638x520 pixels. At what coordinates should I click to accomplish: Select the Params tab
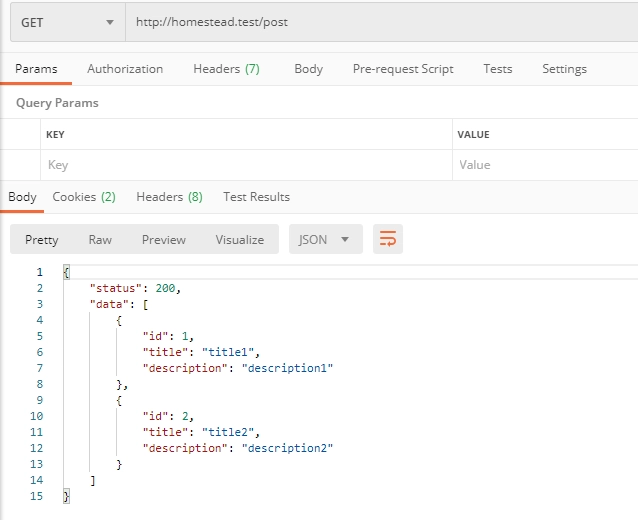(x=36, y=69)
